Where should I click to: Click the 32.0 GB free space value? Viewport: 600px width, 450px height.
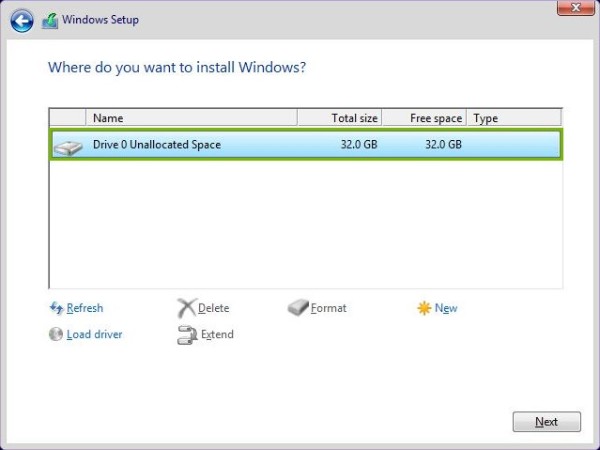(443, 145)
